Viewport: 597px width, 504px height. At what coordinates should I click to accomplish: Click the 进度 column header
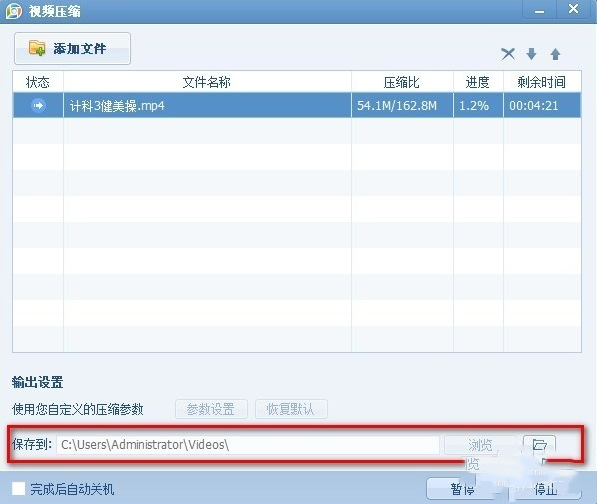click(478, 82)
